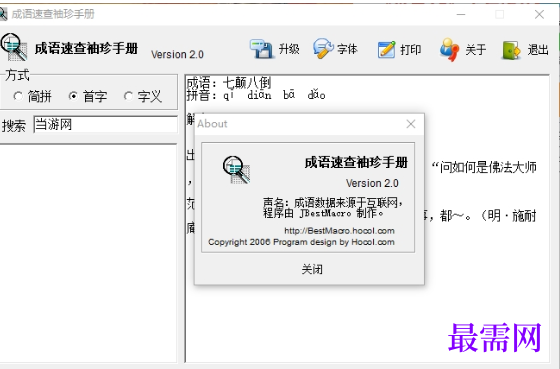Click the Version 2.0 label in the header
The image size is (560, 369).
click(177, 54)
